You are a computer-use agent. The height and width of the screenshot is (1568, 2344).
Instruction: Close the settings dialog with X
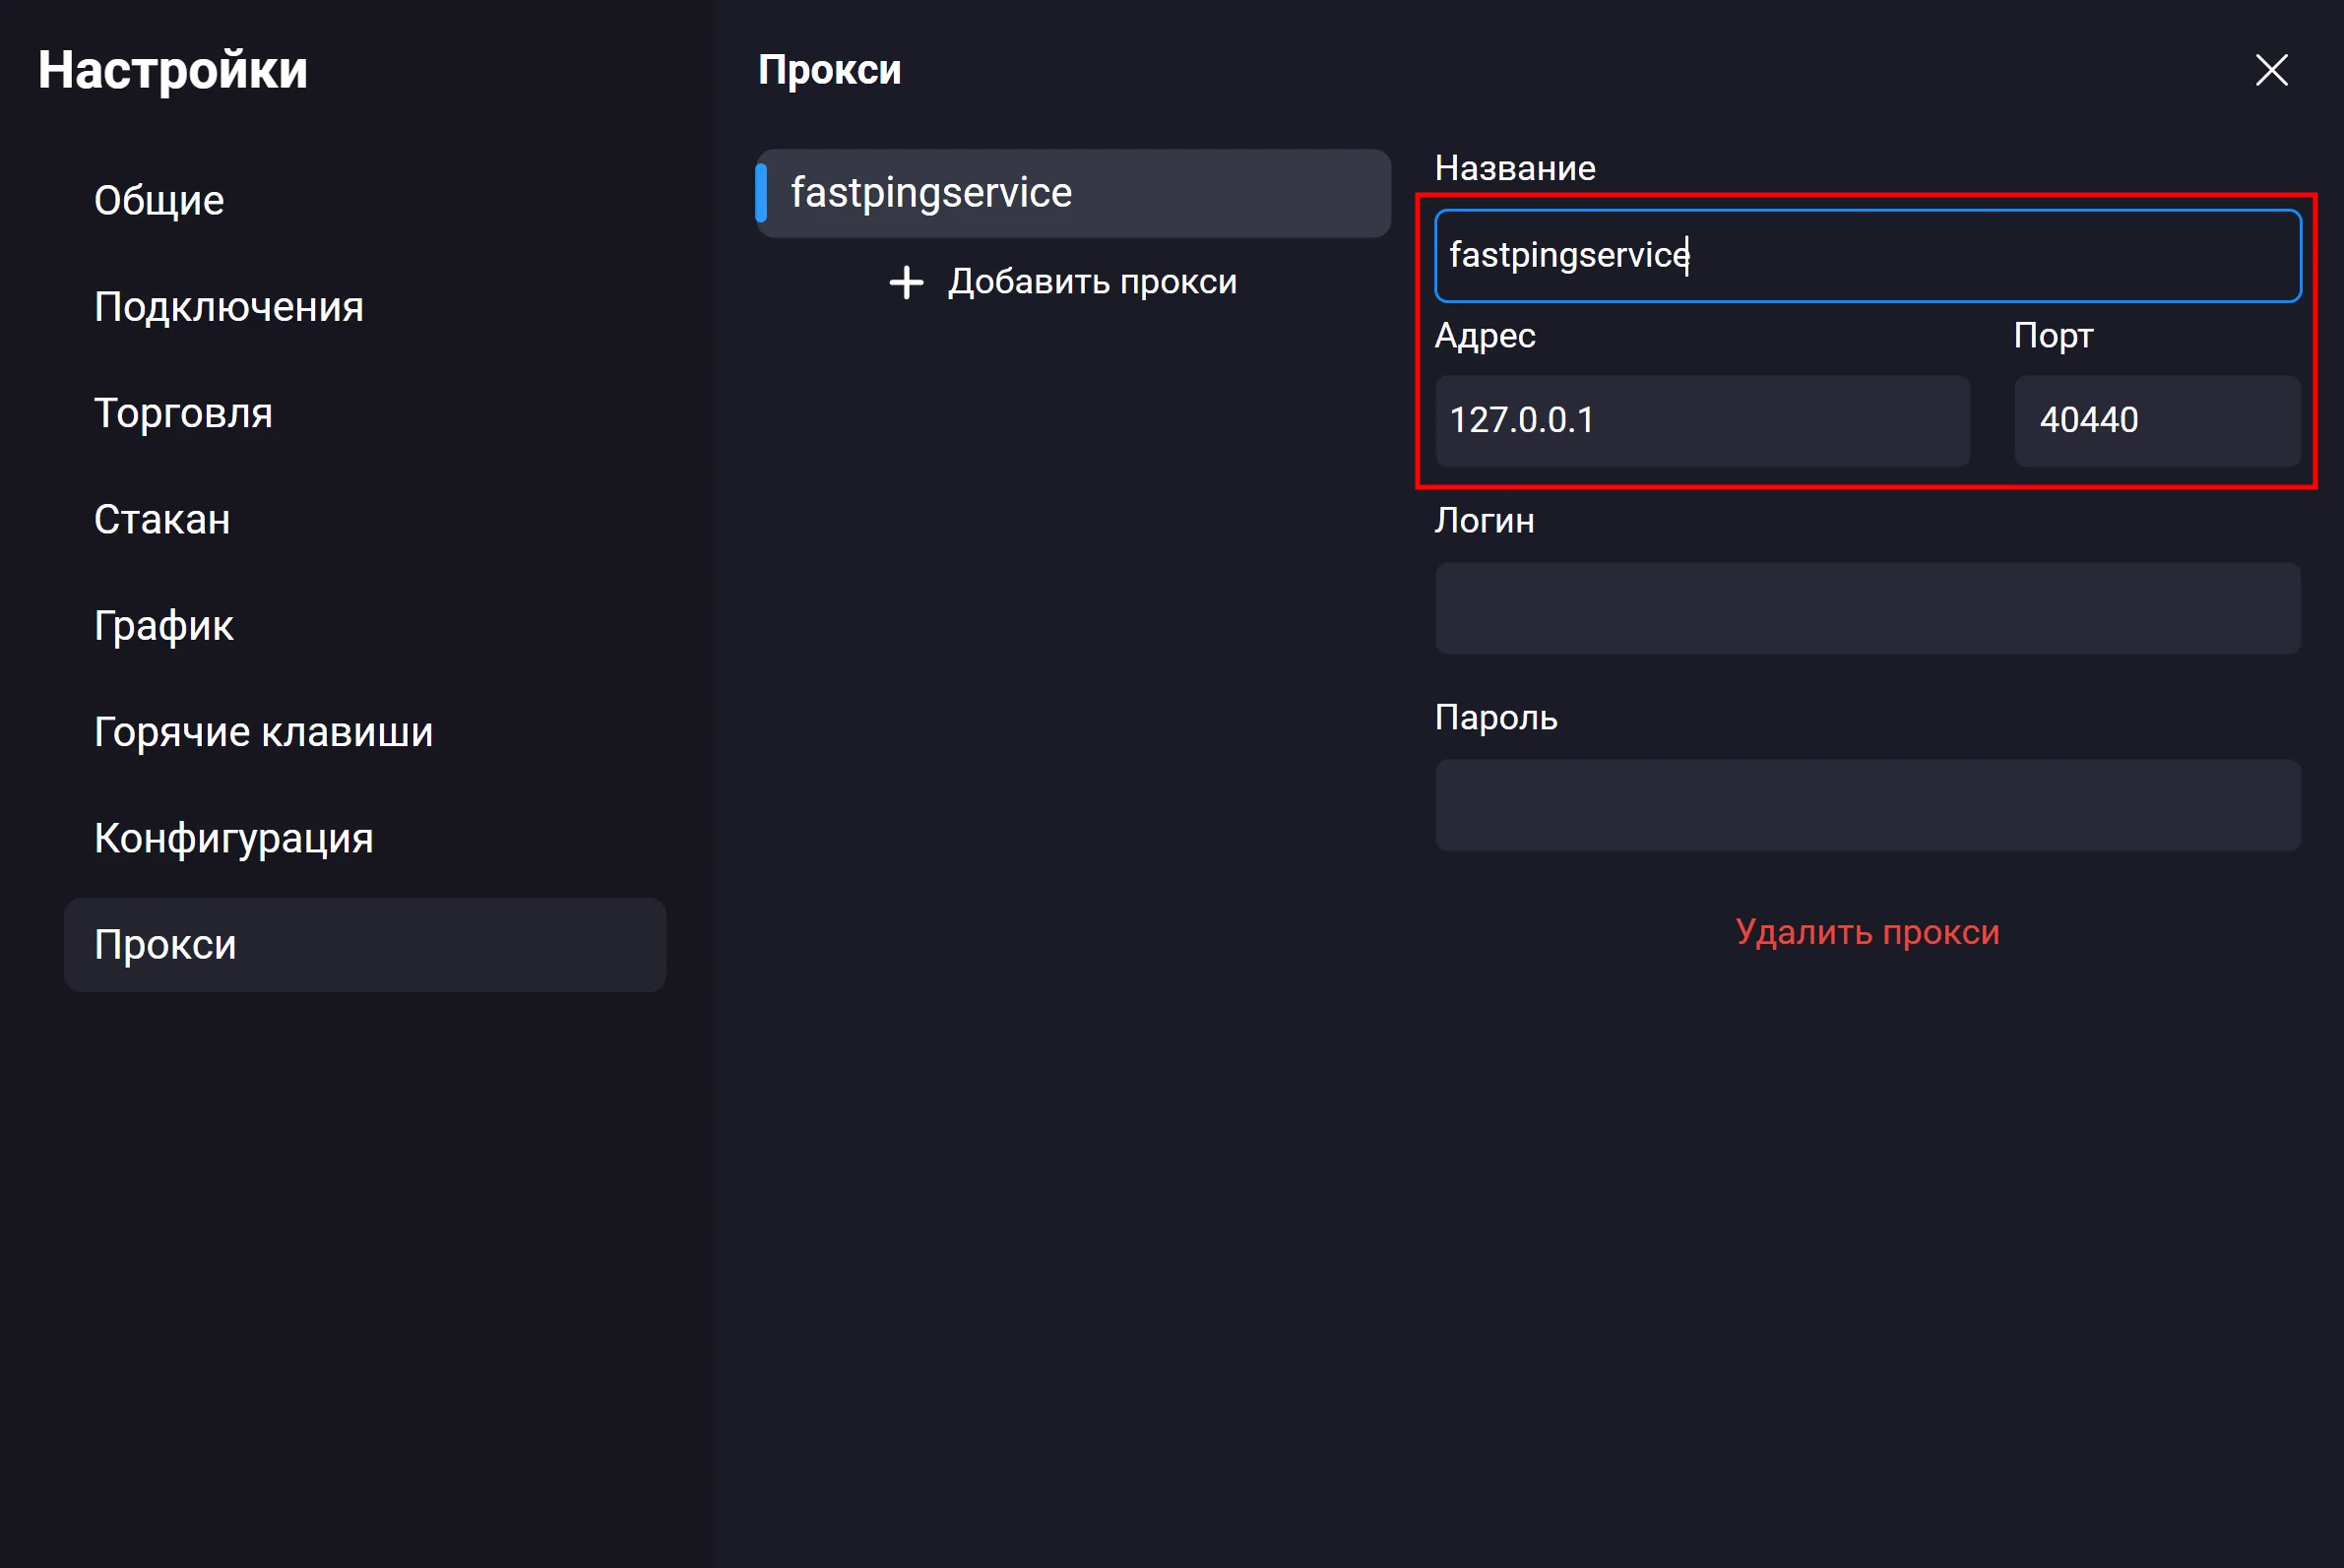[2271, 70]
